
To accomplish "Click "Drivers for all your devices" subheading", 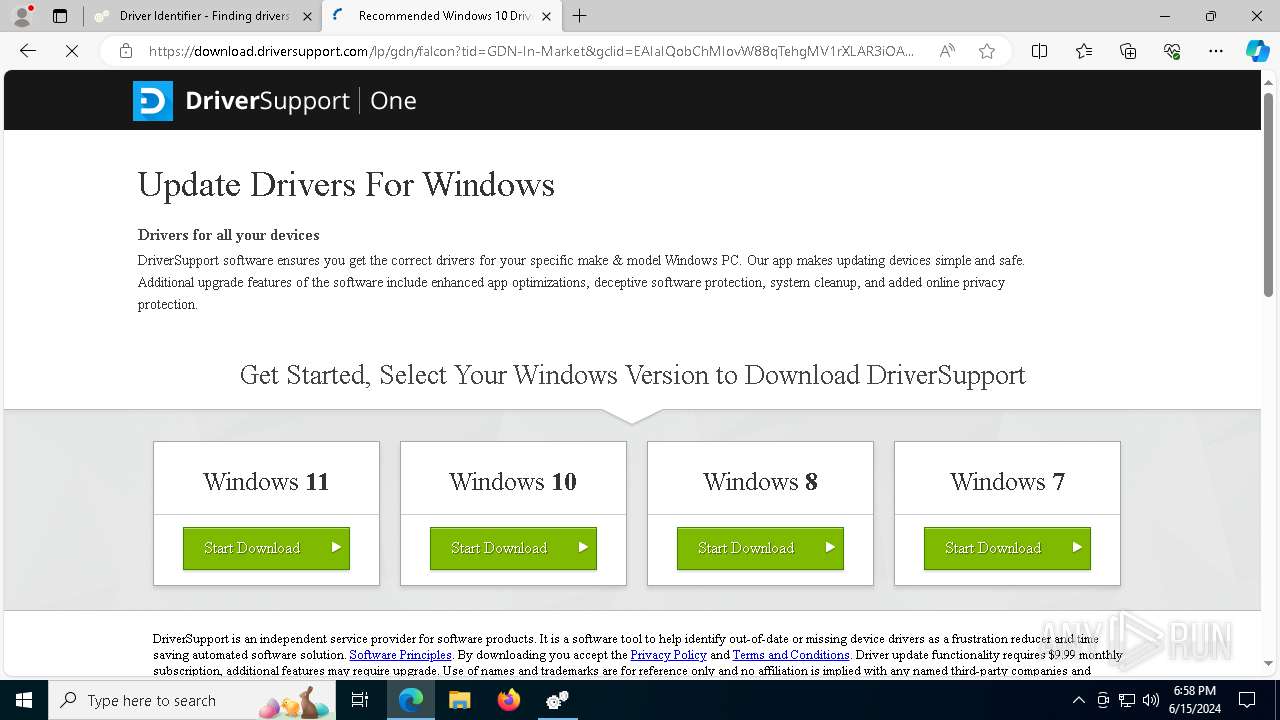I will pos(229,235).
